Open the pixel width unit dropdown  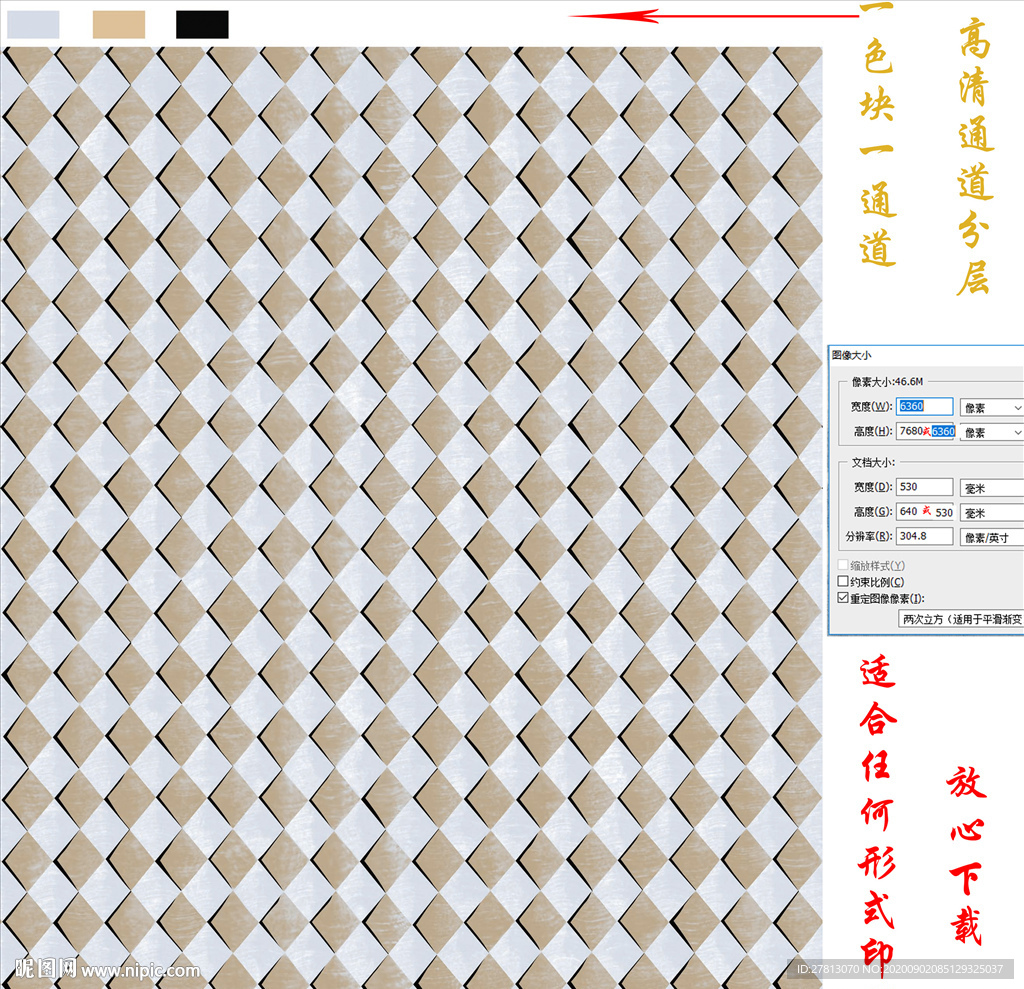(x=991, y=408)
